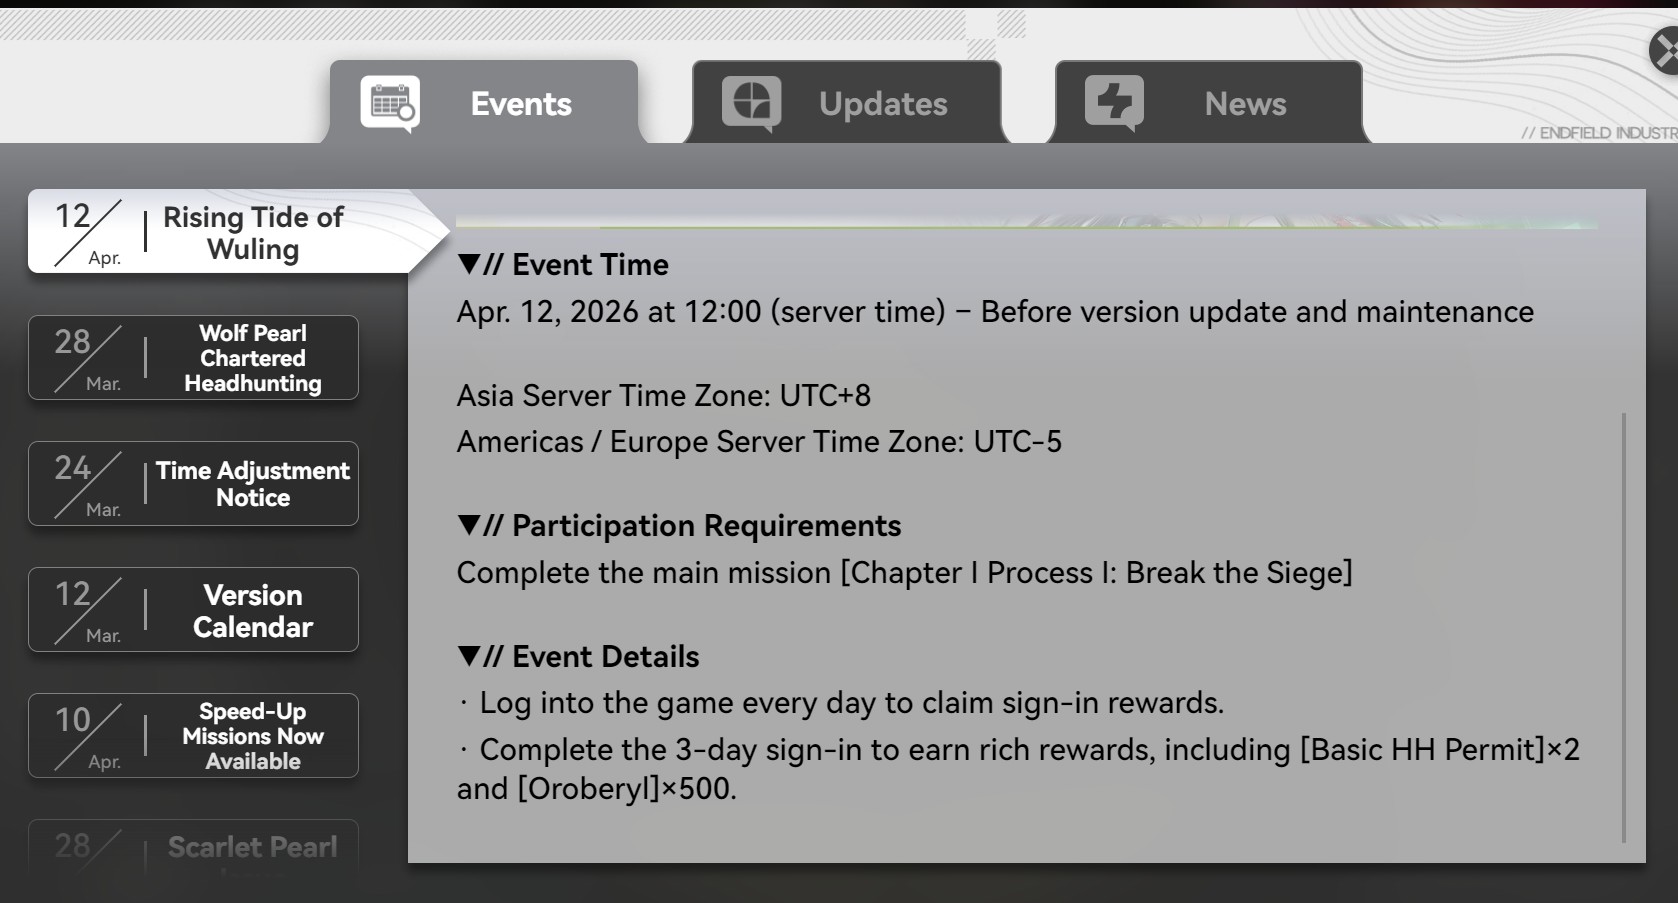Click the event details vertical scrollbar
This screenshot has width=1678, height=903.
coord(1624,627)
